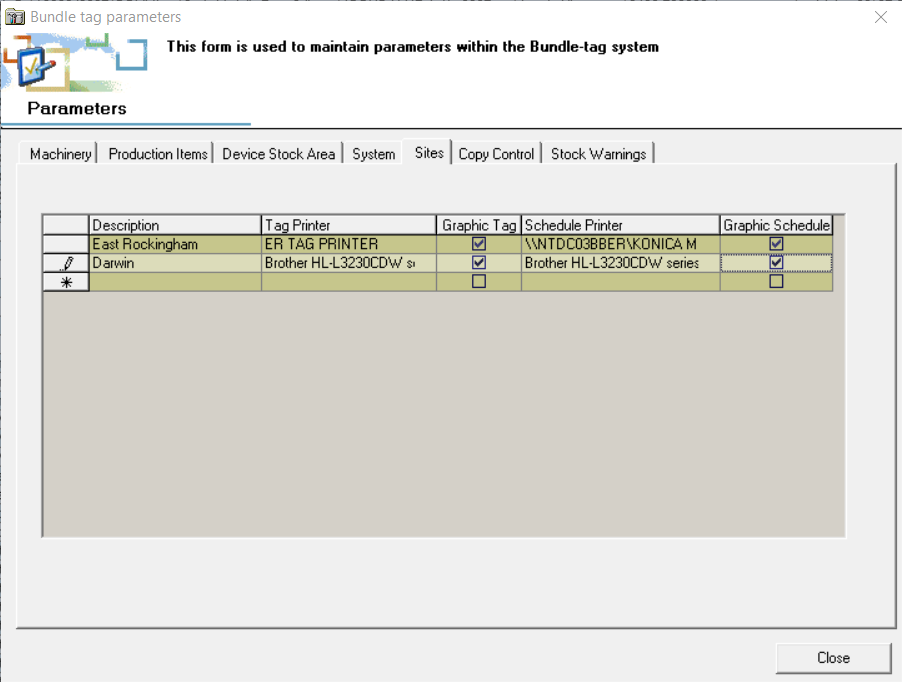Click the asterisk new record row indicator
Image resolution: width=902 pixels, height=682 pixels.
tap(65, 281)
